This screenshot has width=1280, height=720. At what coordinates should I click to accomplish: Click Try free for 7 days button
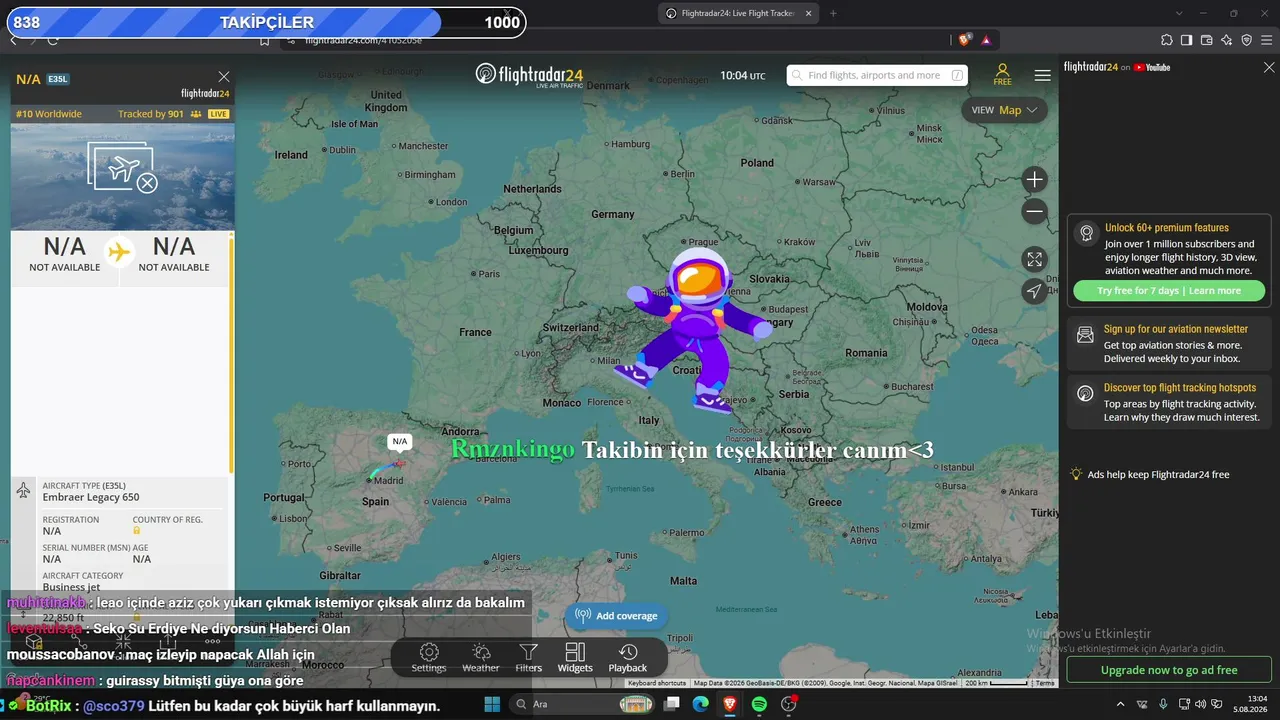pos(1169,291)
